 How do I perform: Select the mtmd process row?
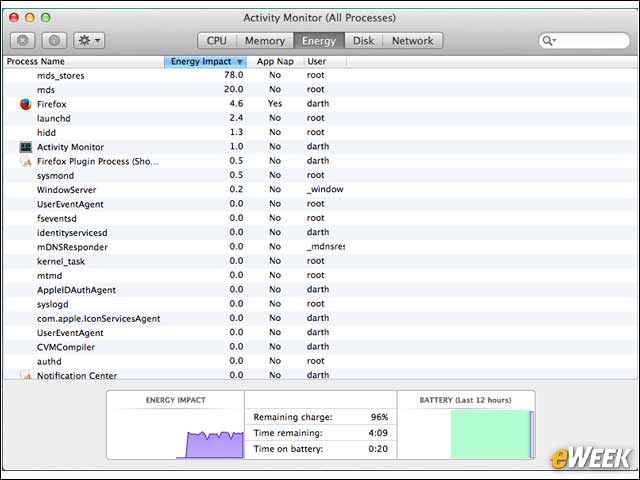320,276
